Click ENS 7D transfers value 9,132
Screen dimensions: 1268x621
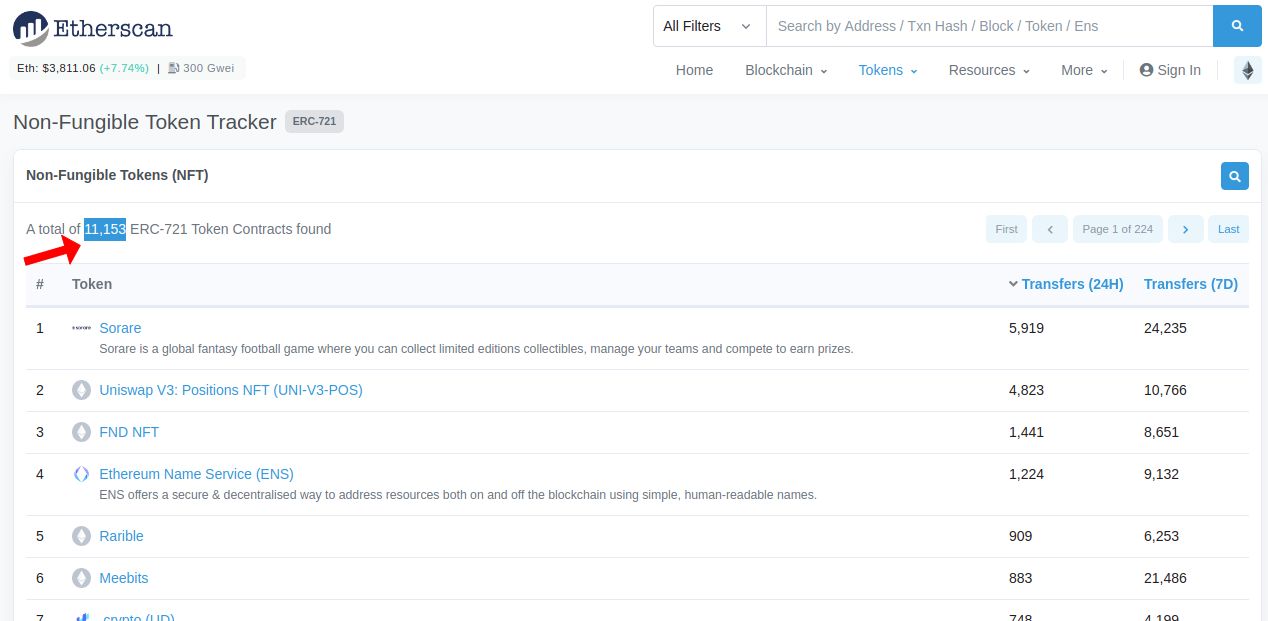(1161, 474)
